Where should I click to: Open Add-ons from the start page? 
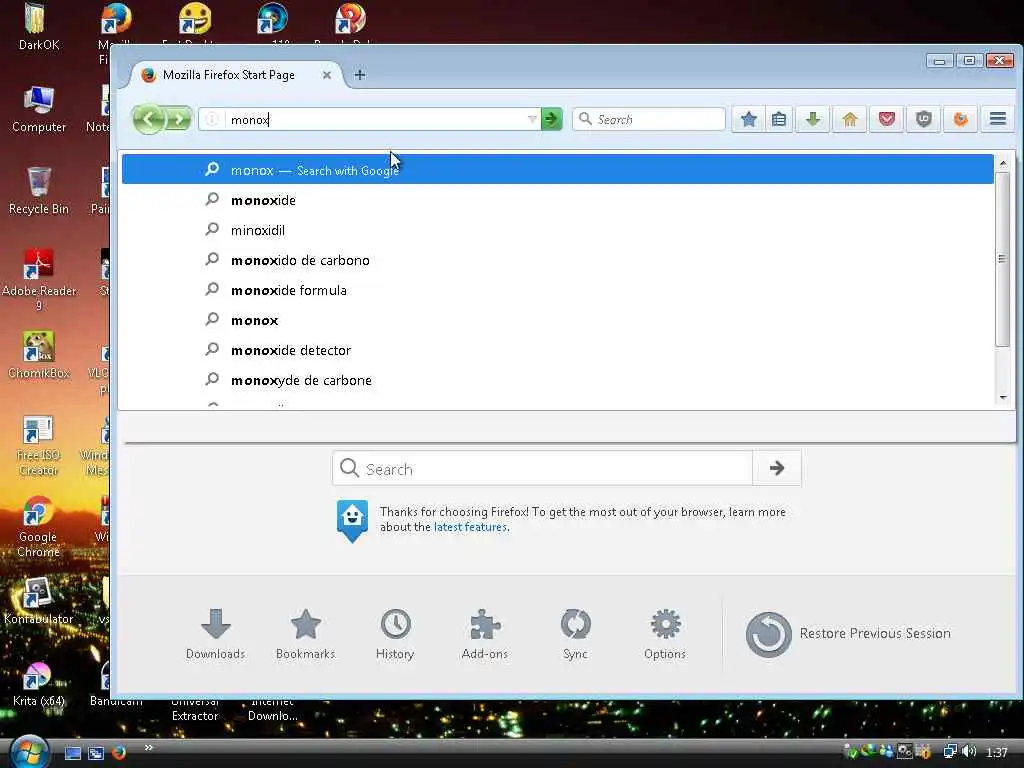tap(485, 634)
